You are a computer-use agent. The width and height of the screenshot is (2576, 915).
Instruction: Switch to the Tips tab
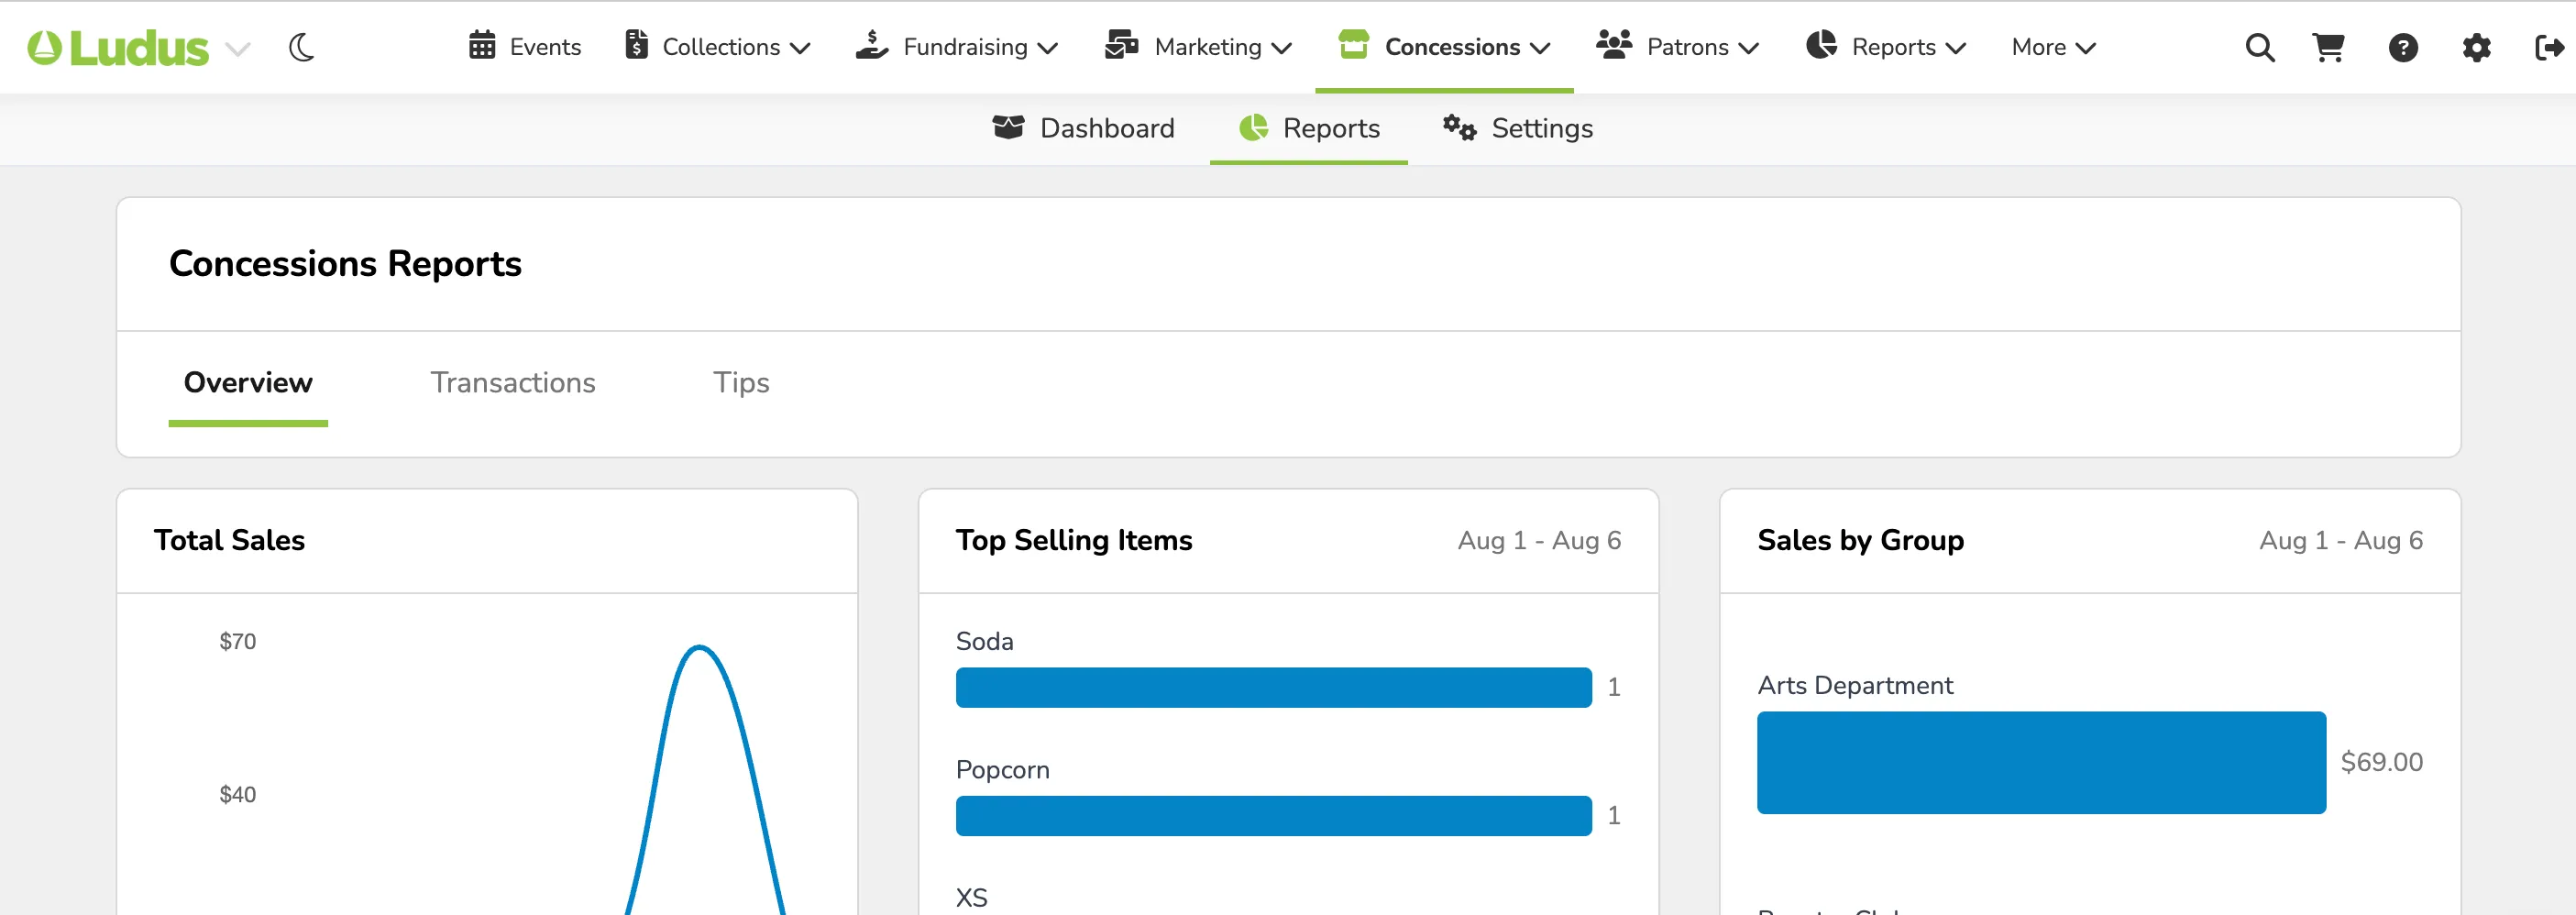pyautogui.click(x=741, y=383)
